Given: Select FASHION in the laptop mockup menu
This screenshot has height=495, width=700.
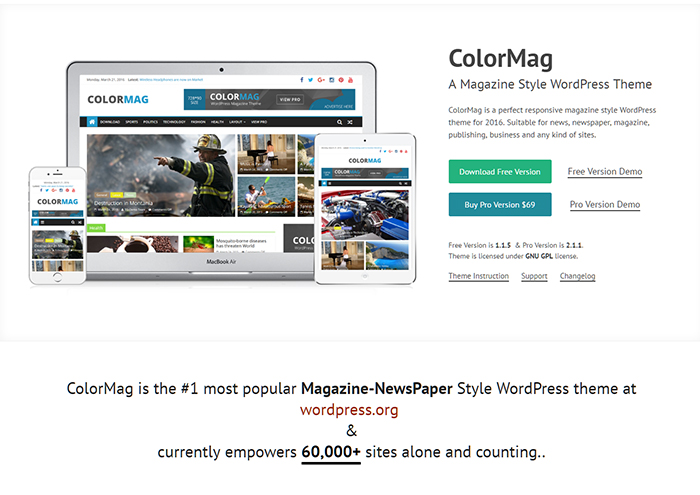Looking at the screenshot, I should pyautogui.click(x=198, y=122).
